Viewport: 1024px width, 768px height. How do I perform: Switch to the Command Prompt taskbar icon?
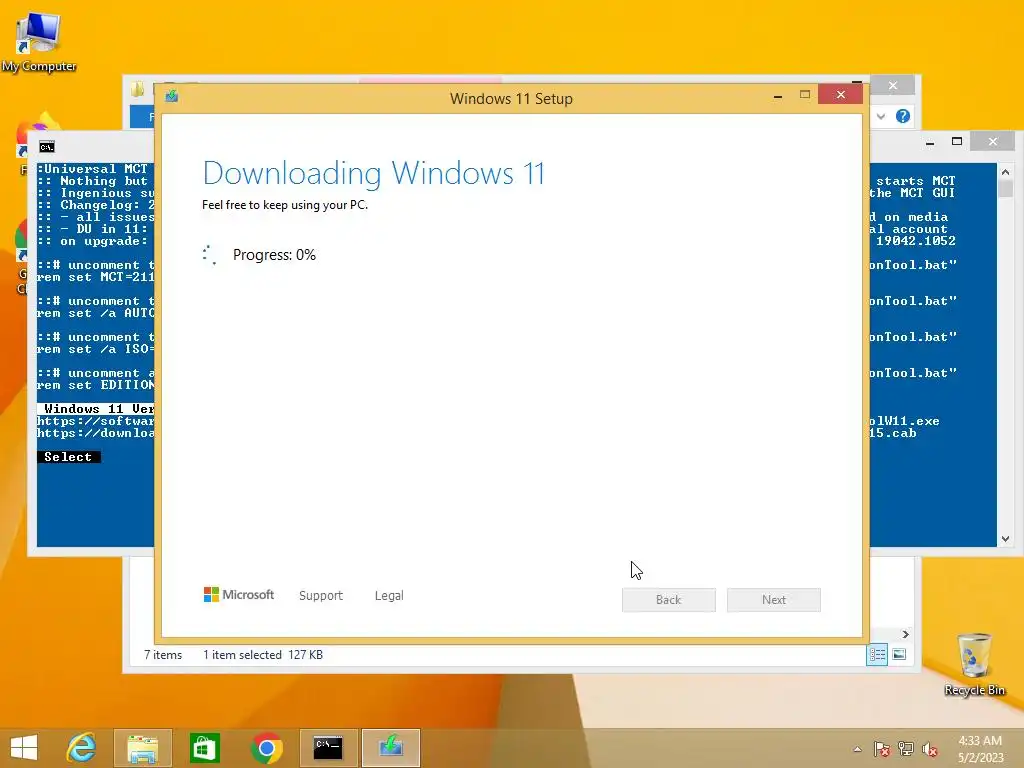(x=328, y=748)
